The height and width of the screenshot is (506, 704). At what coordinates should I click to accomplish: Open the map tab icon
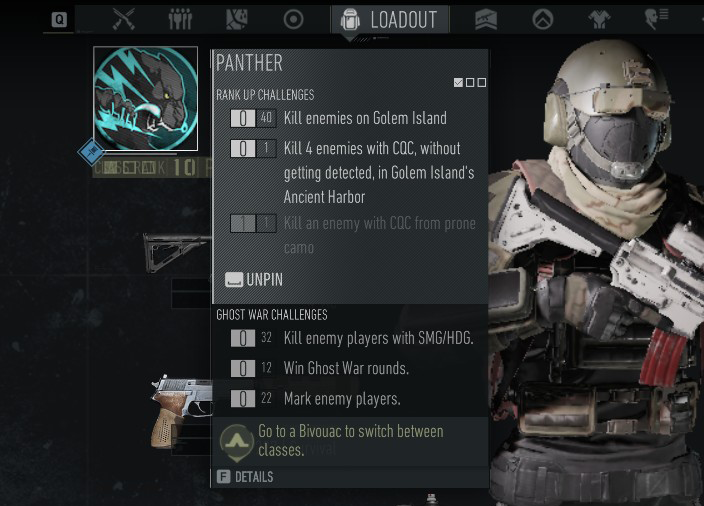tap(236, 19)
